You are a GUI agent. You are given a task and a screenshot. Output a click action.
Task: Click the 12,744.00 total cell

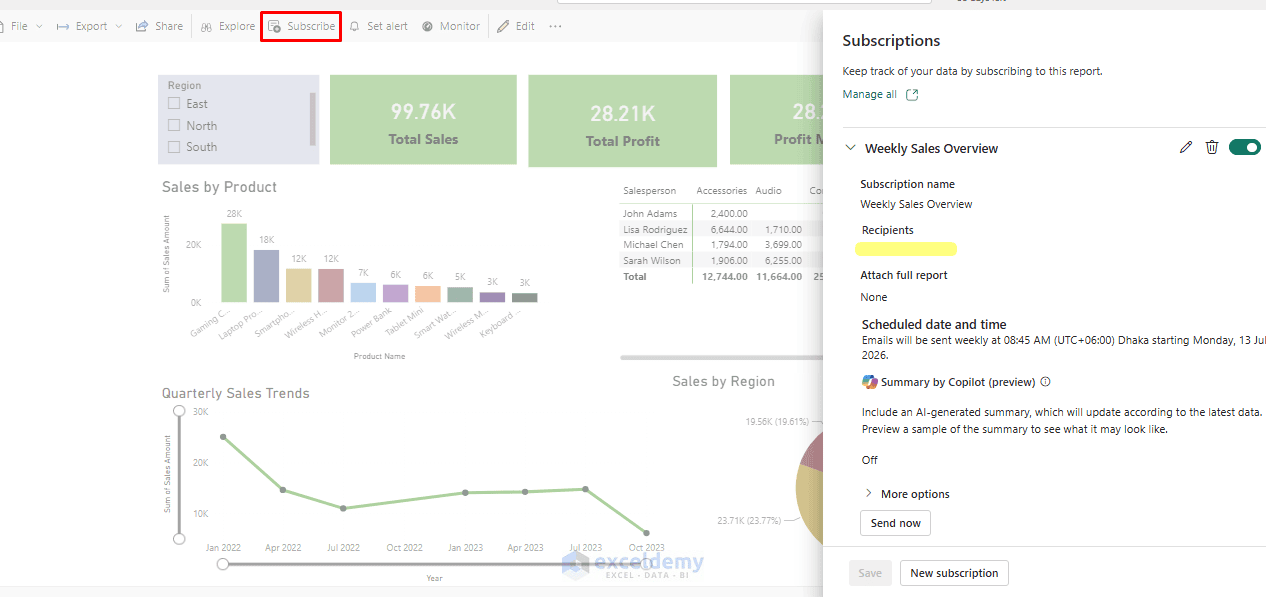click(724, 276)
